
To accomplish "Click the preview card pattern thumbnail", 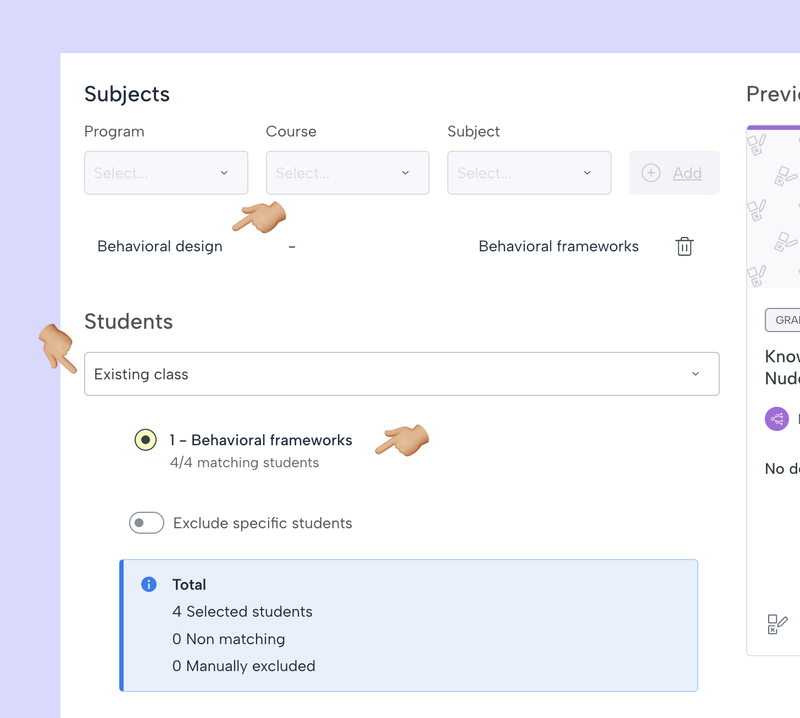I will coord(774,208).
